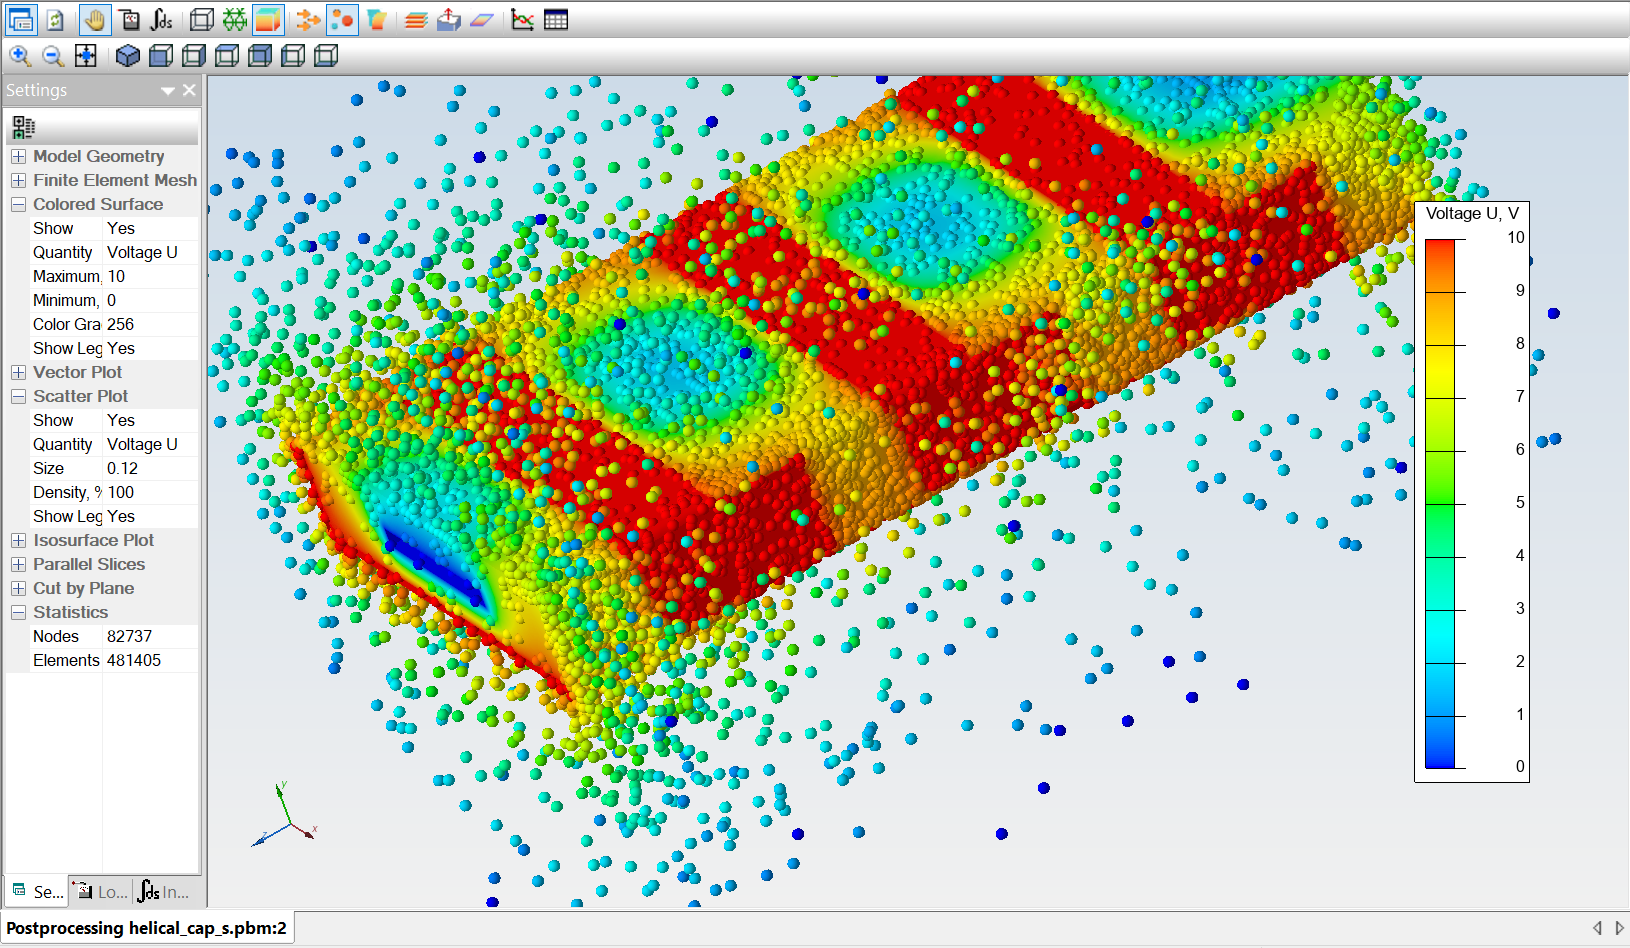Expand the Isosurface Plot section
This screenshot has width=1630, height=948.
(x=19, y=540)
